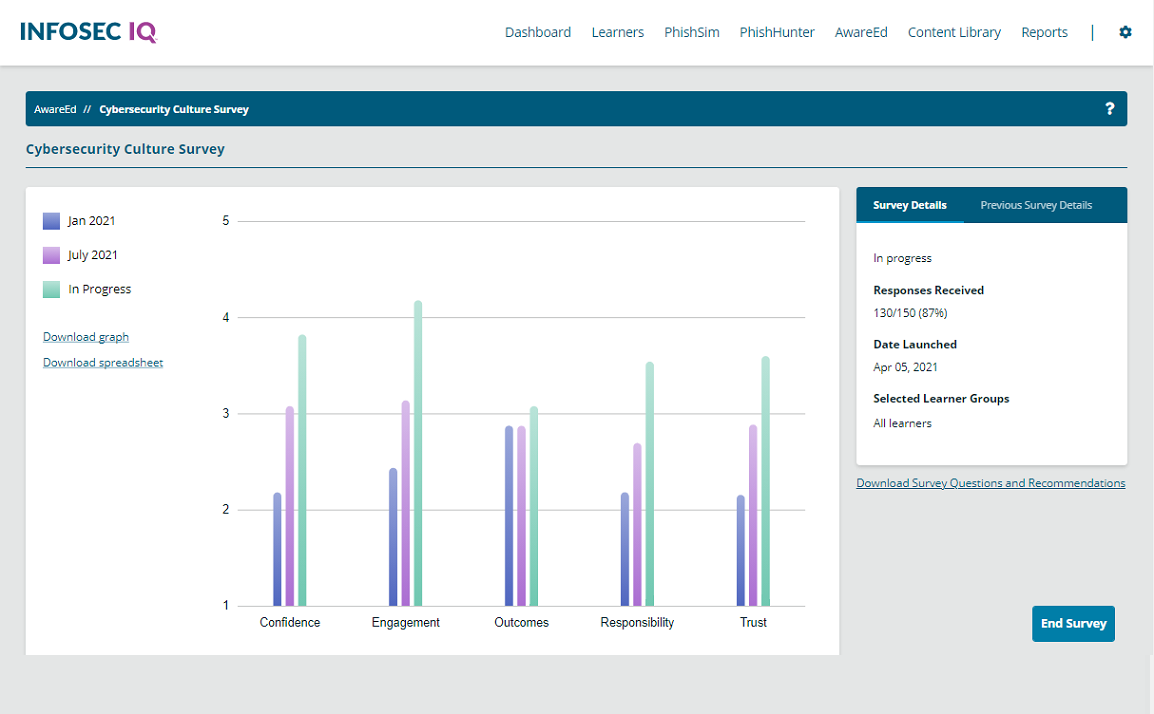This screenshot has width=1154, height=714.
Task: Select PhishHunter in the navigation bar
Action: [x=777, y=32]
